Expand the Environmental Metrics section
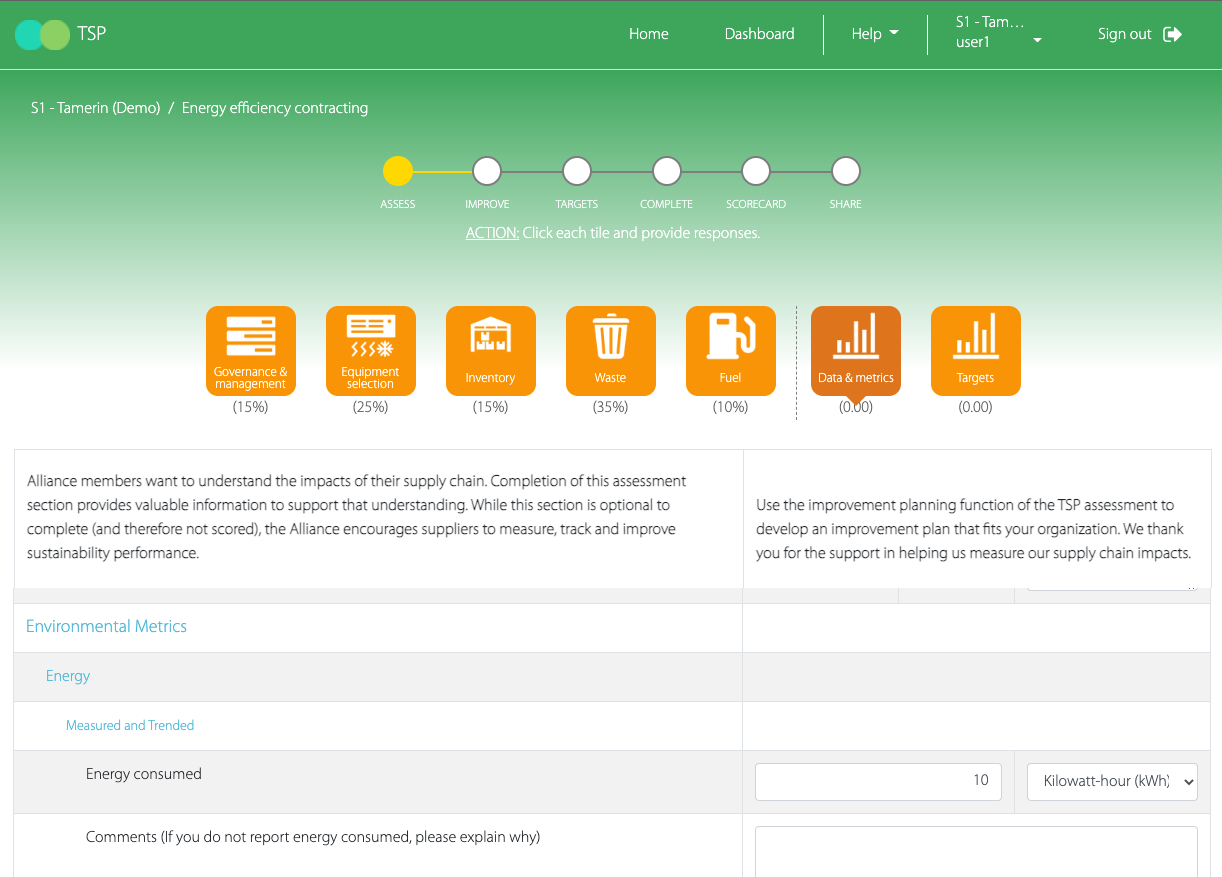 (106, 627)
